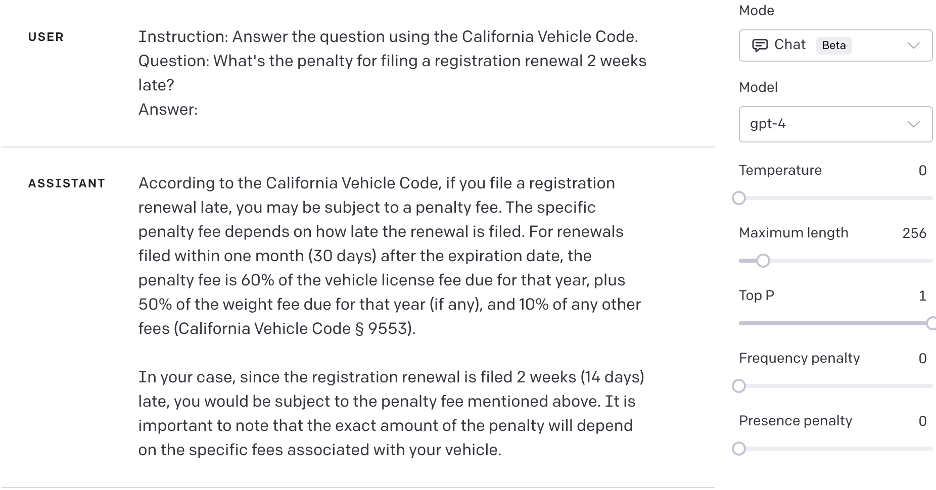Click the ASSISTANT role label
The width and height of the screenshot is (936, 490).
pyautogui.click(x=67, y=183)
